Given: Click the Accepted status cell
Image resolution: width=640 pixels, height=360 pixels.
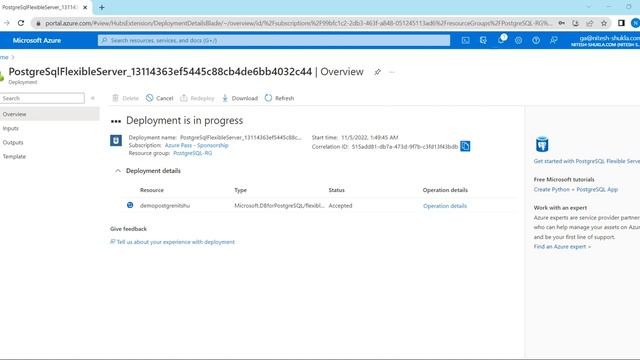Looking at the screenshot, I should (x=340, y=206).
